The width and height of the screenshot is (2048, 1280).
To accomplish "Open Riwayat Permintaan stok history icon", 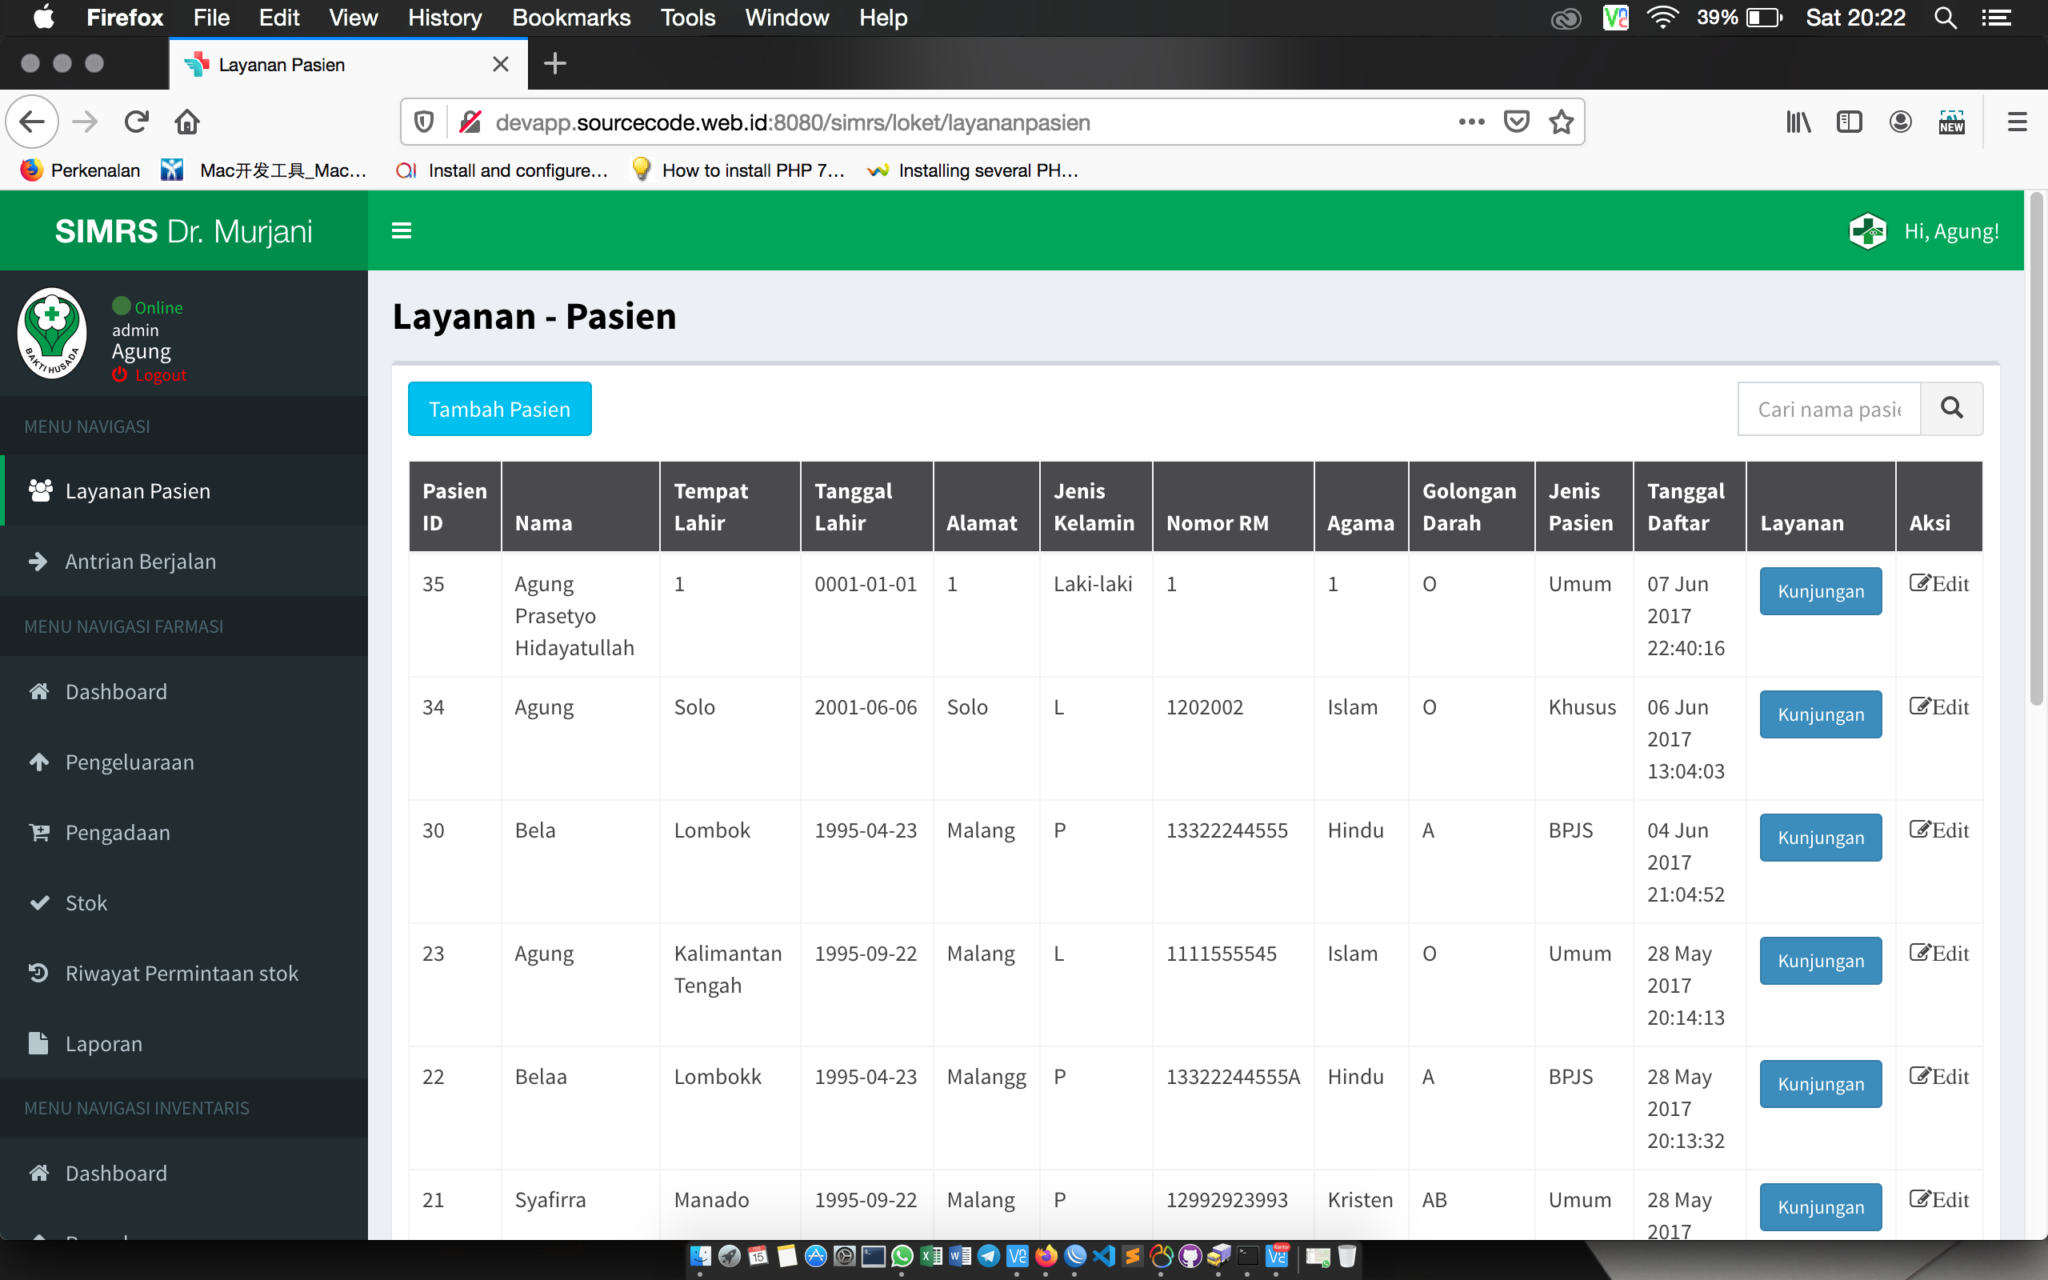I will click(x=39, y=972).
